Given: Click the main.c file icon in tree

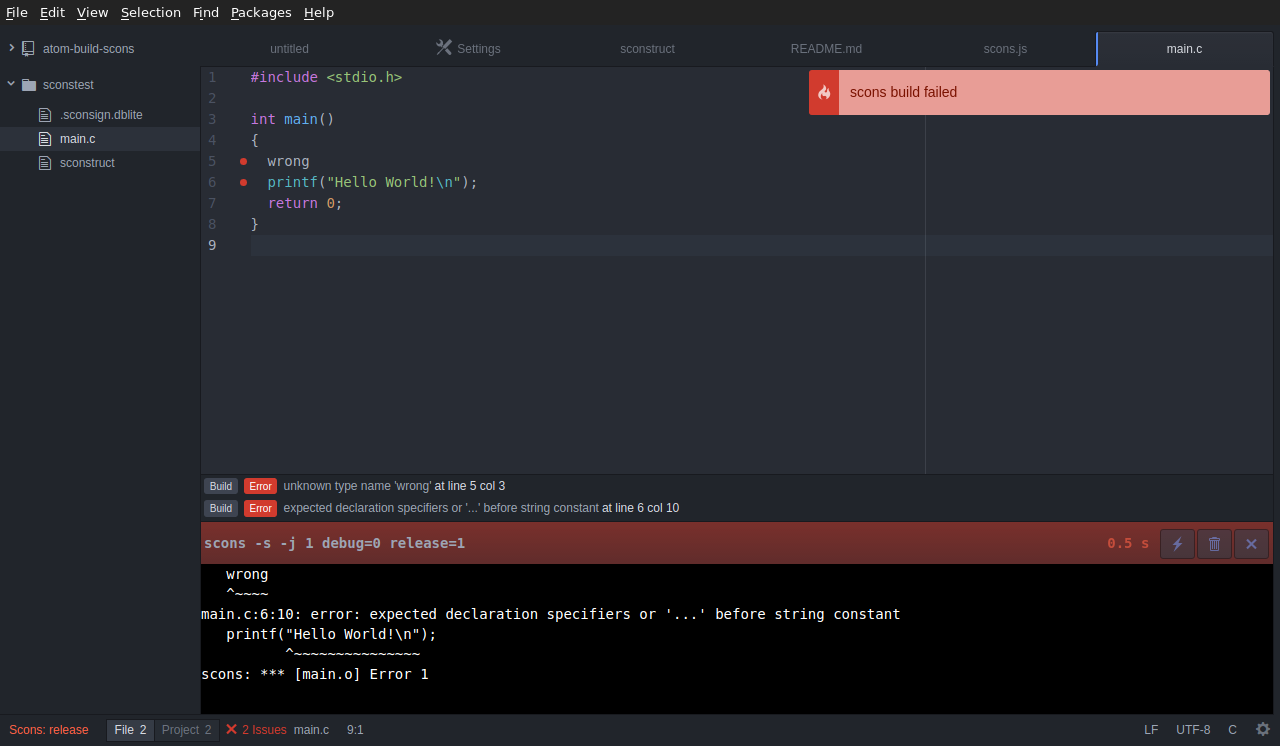Looking at the screenshot, I should pyautogui.click(x=44, y=139).
